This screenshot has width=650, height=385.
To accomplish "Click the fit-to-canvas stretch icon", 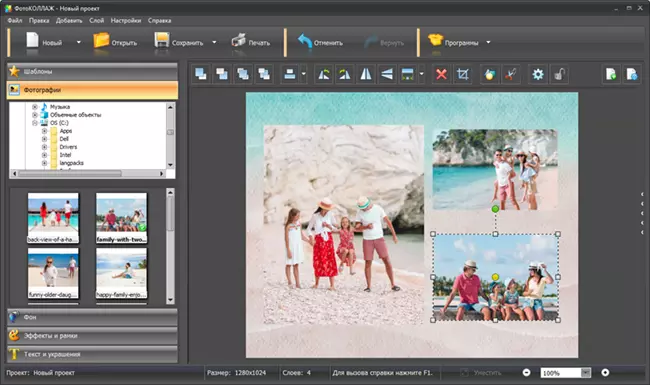I will (408, 74).
